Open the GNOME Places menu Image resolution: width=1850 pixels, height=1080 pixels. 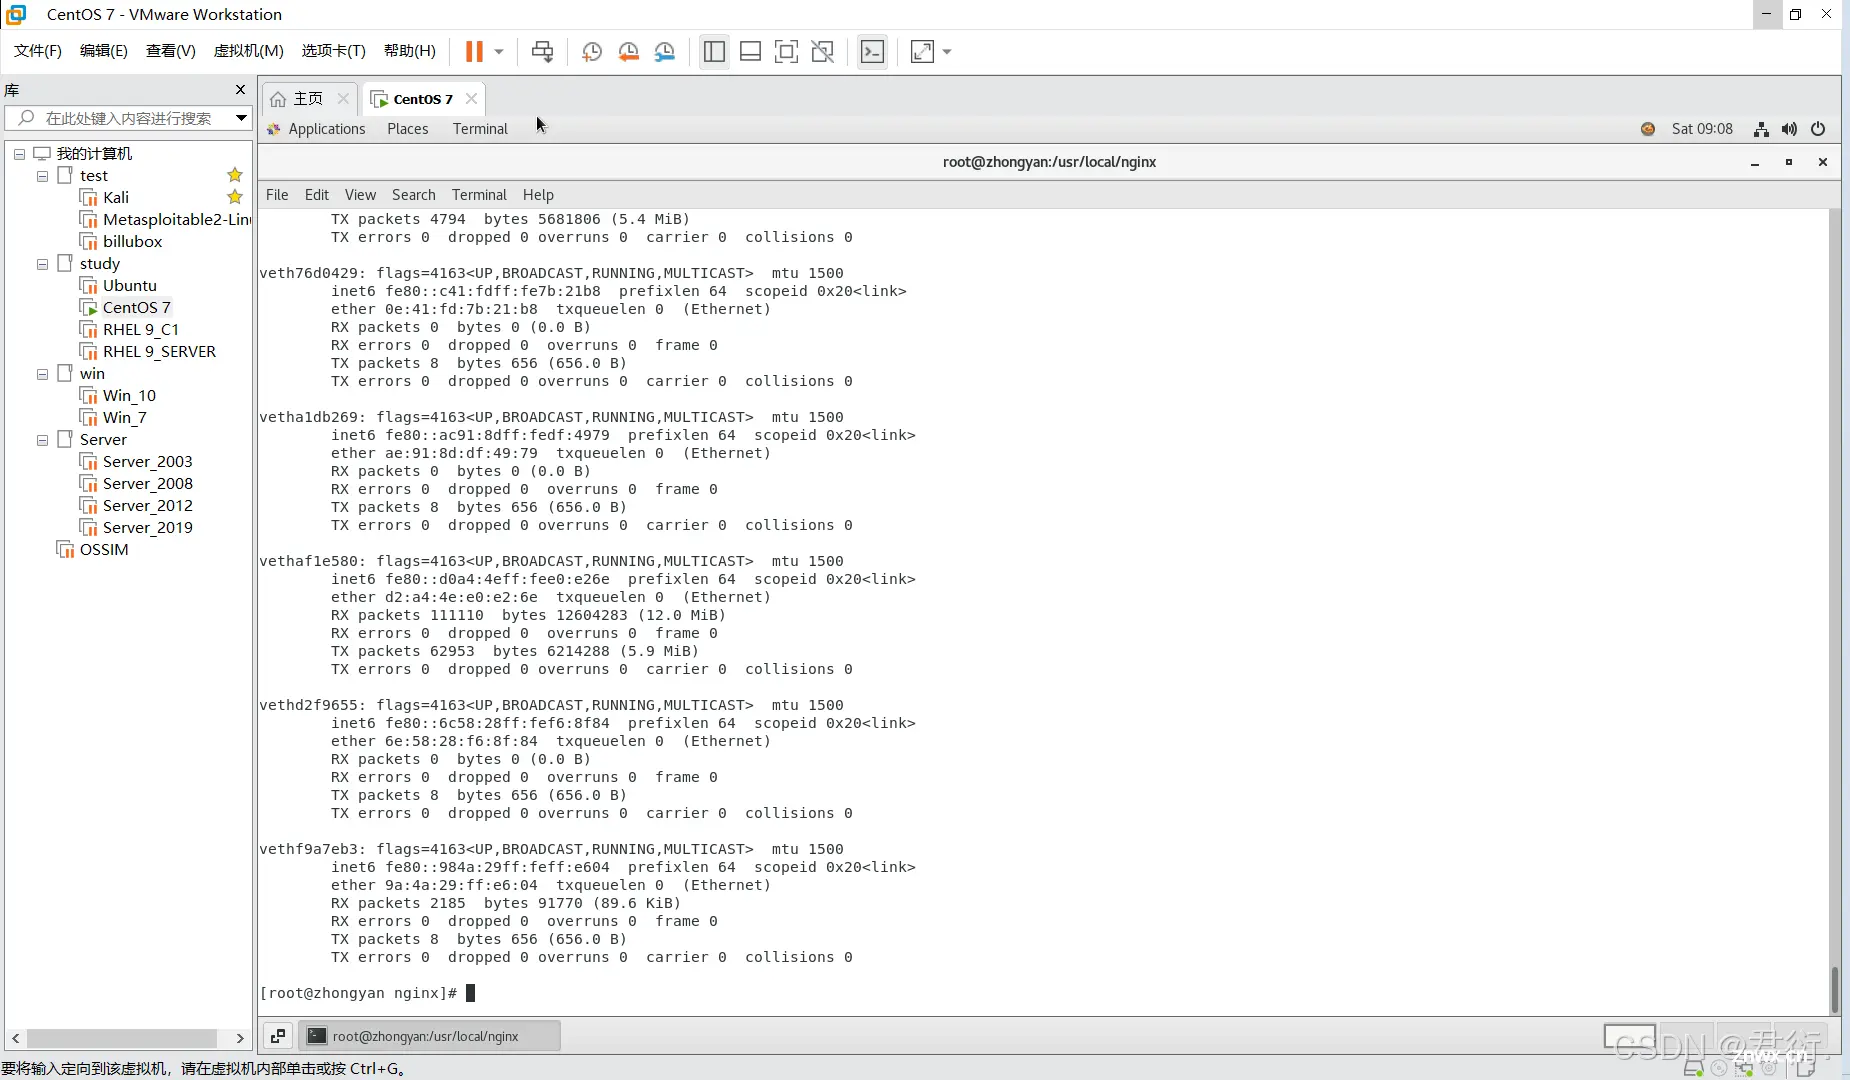coord(408,128)
